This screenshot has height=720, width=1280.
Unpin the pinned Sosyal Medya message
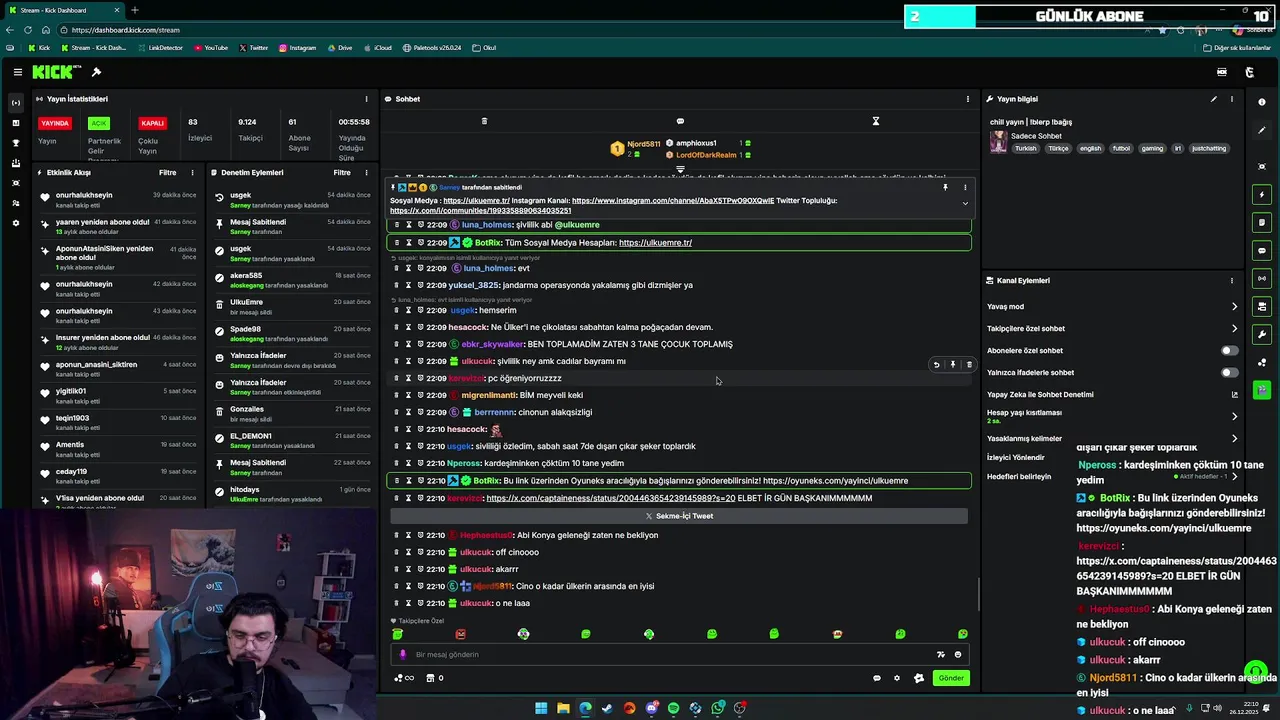click(x=945, y=187)
